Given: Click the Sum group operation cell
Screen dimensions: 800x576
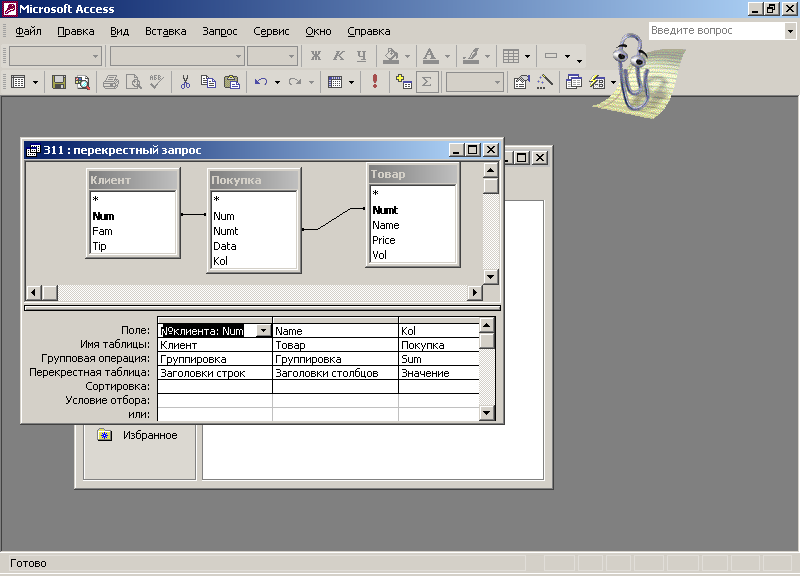Looking at the screenshot, I should 439,359.
